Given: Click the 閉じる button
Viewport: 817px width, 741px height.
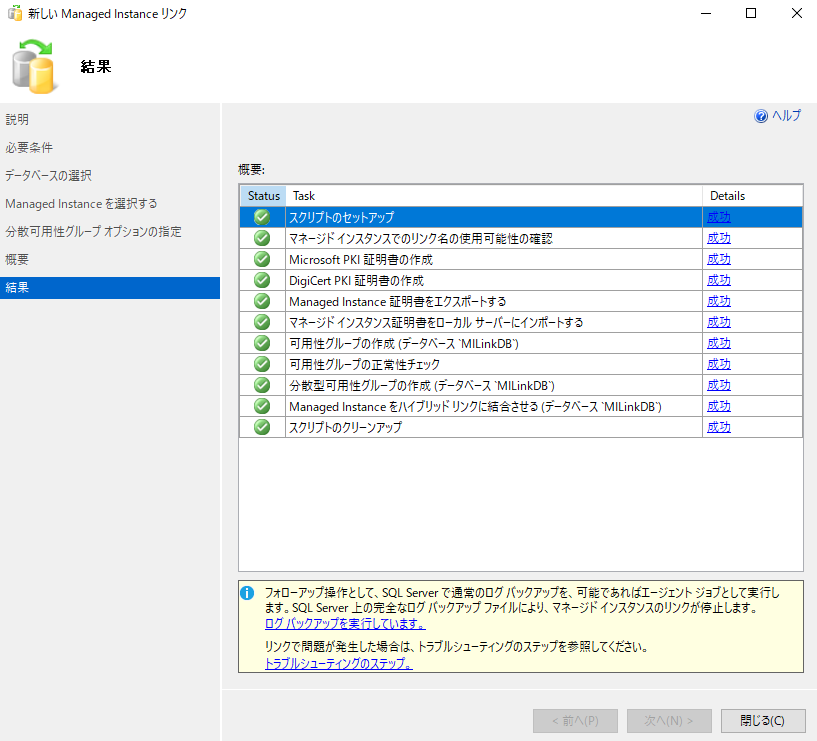Looking at the screenshot, I should 762,720.
